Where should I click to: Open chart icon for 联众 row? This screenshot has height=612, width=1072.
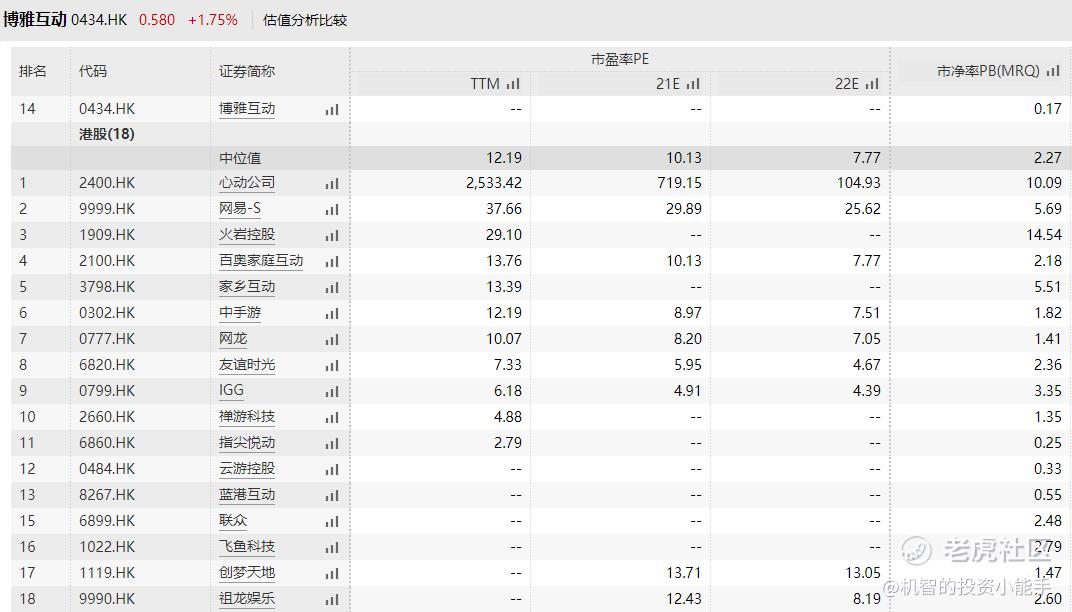coord(332,521)
